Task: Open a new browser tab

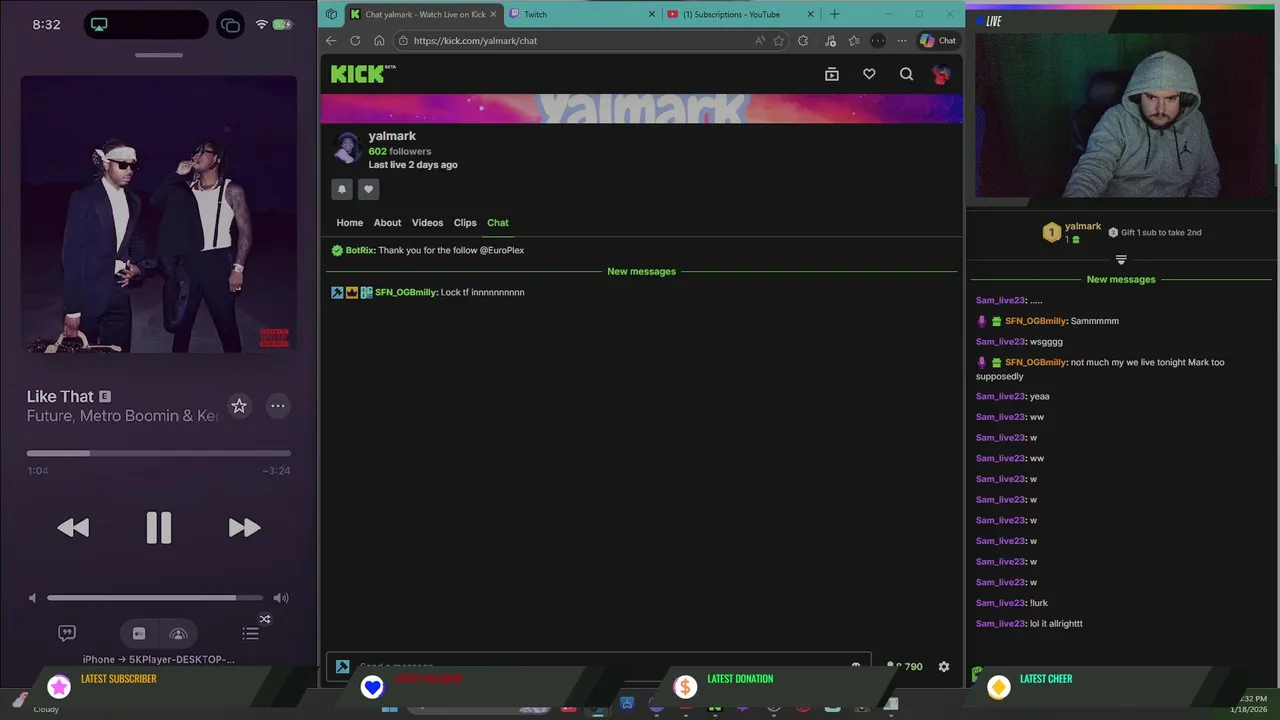Action: pyautogui.click(x=835, y=14)
